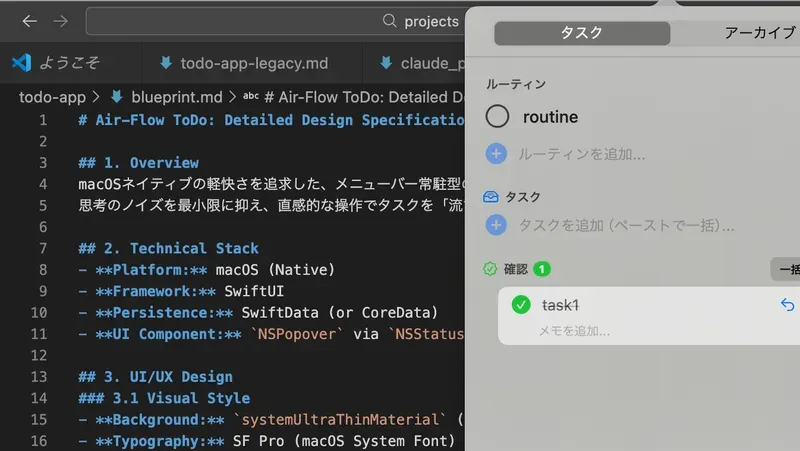The width and height of the screenshot is (800, 451).
Task: Open the projects search field
Action: coord(276,21)
